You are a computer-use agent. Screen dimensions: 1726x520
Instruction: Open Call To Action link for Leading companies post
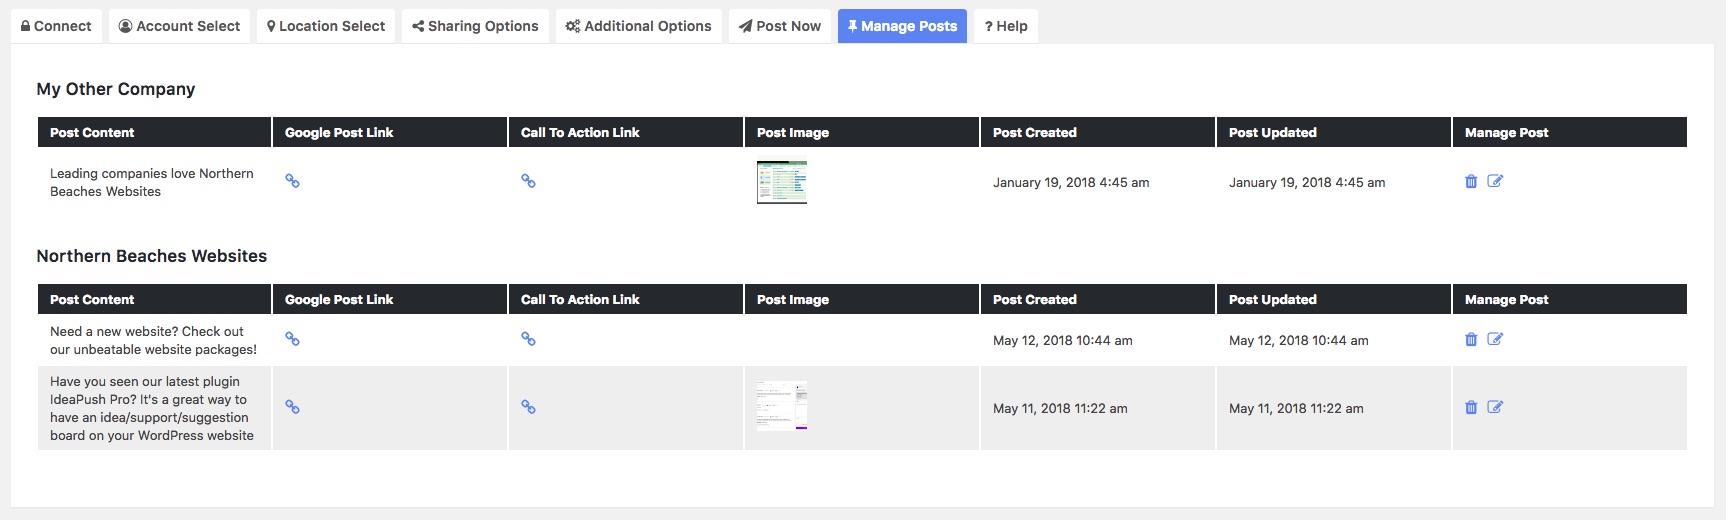point(528,181)
